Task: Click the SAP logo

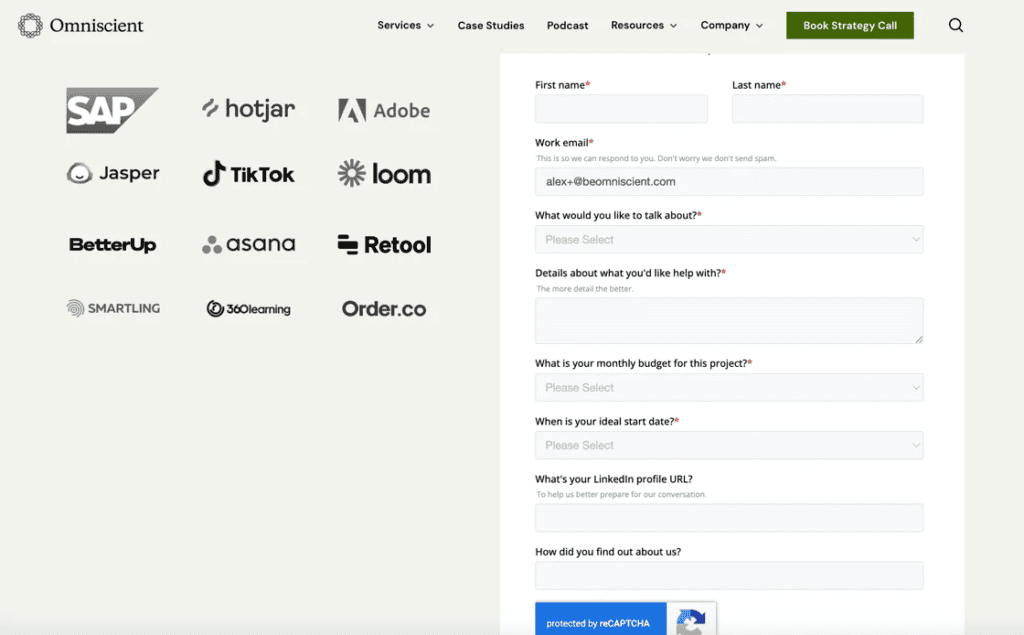Action: pos(112,110)
